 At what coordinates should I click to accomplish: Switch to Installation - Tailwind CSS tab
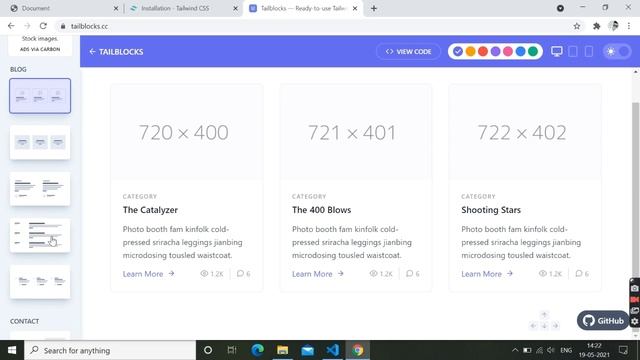[182, 8]
